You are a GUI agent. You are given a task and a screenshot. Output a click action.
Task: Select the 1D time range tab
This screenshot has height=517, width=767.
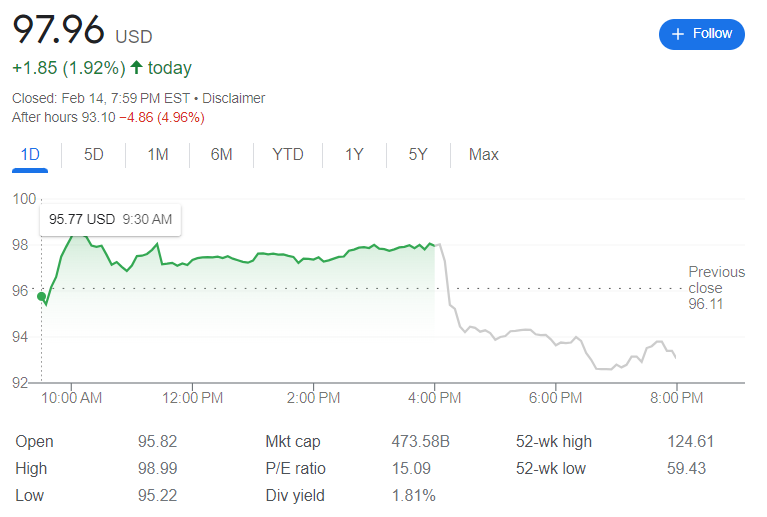click(30, 155)
